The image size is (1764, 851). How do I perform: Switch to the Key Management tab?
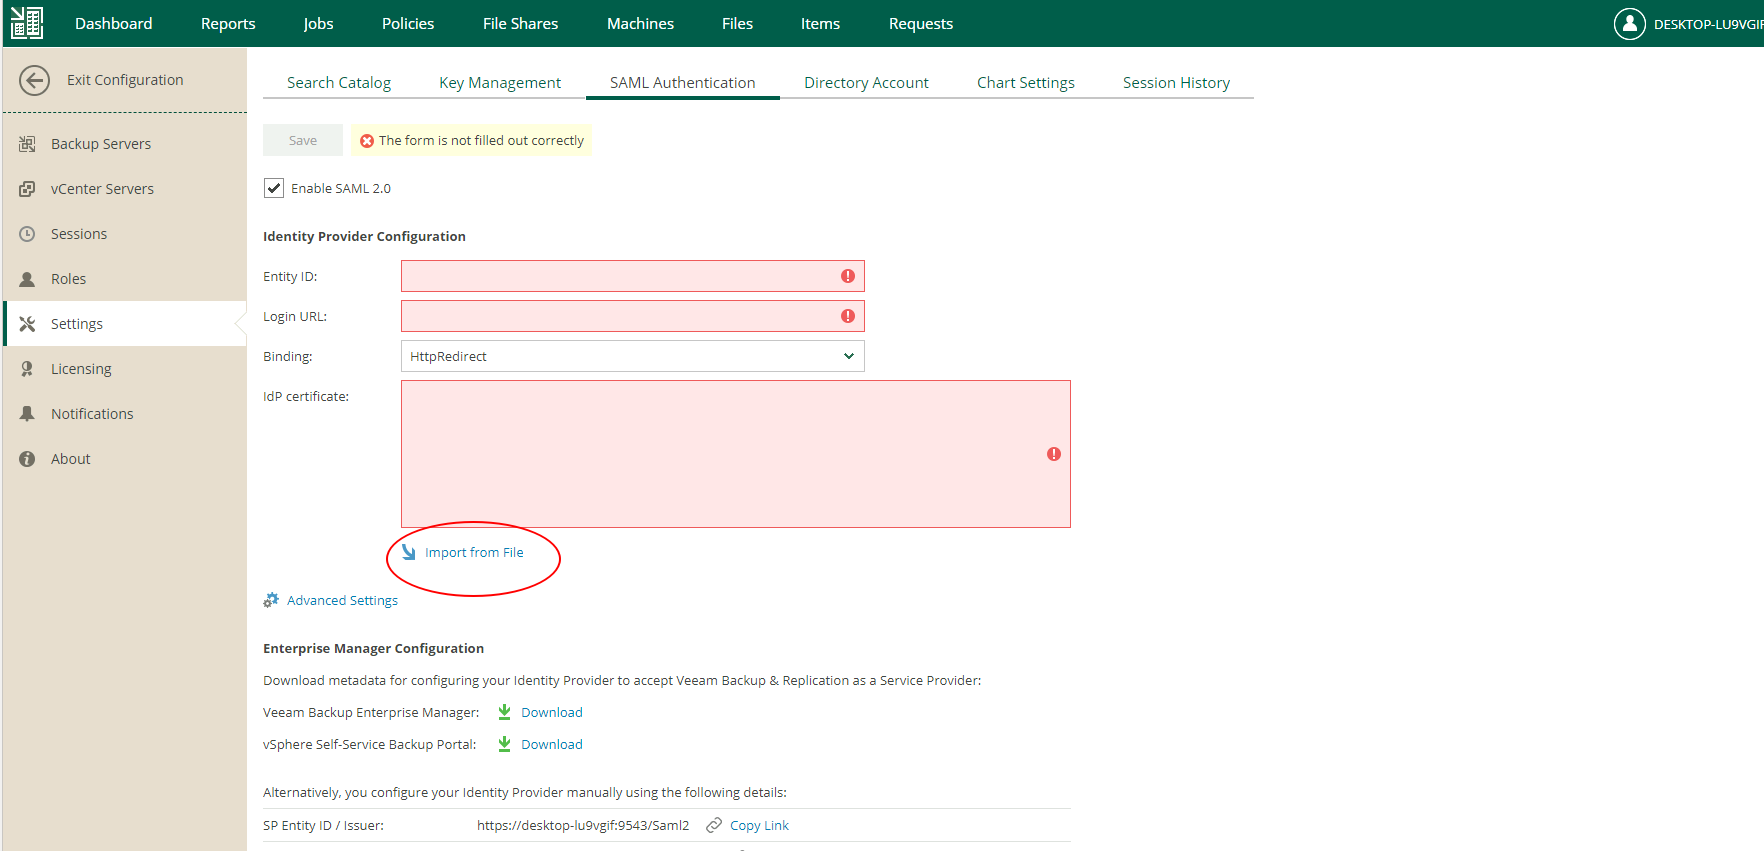click(500, 82)
